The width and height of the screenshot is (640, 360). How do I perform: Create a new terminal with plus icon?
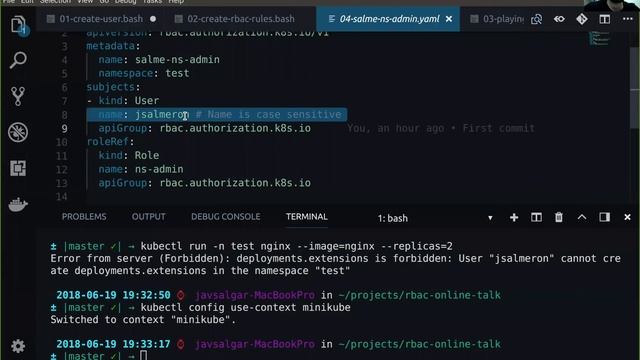(x=514, y=218)
